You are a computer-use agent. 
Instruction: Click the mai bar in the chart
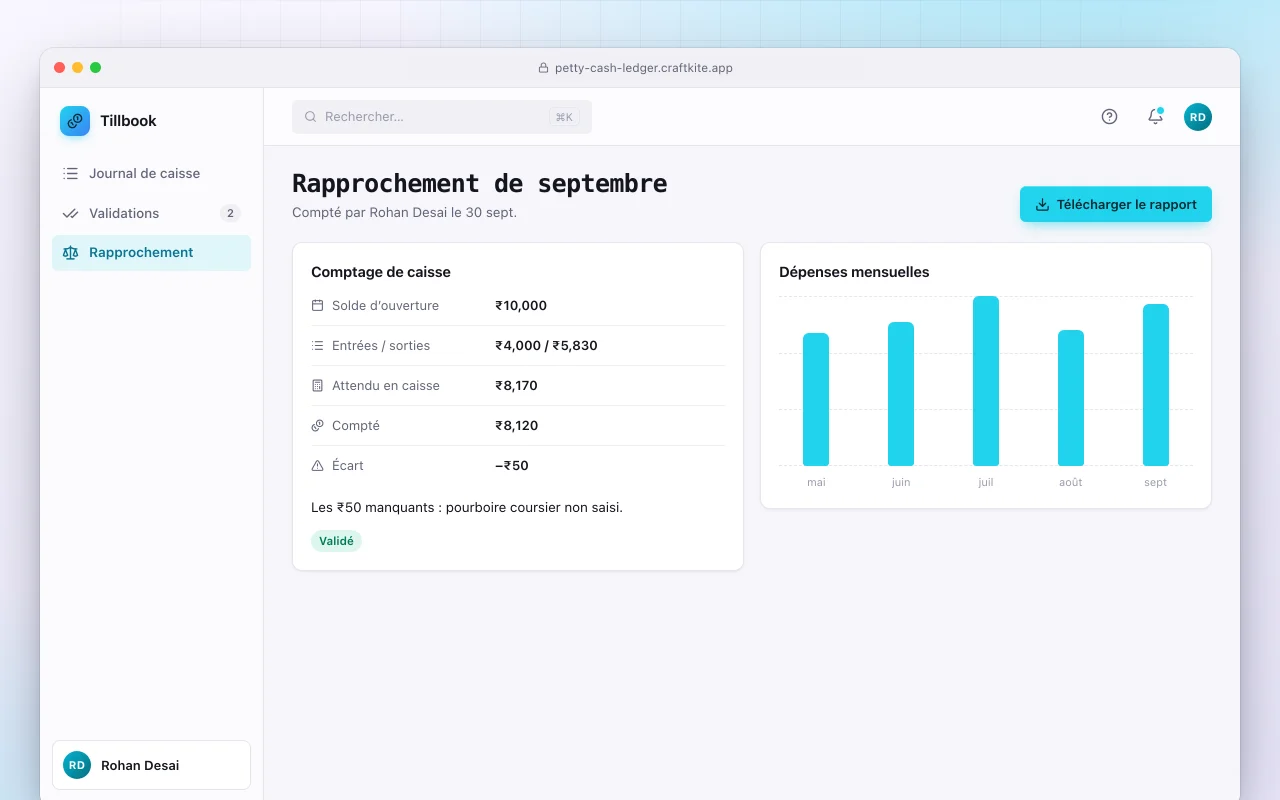click(816, 400)
